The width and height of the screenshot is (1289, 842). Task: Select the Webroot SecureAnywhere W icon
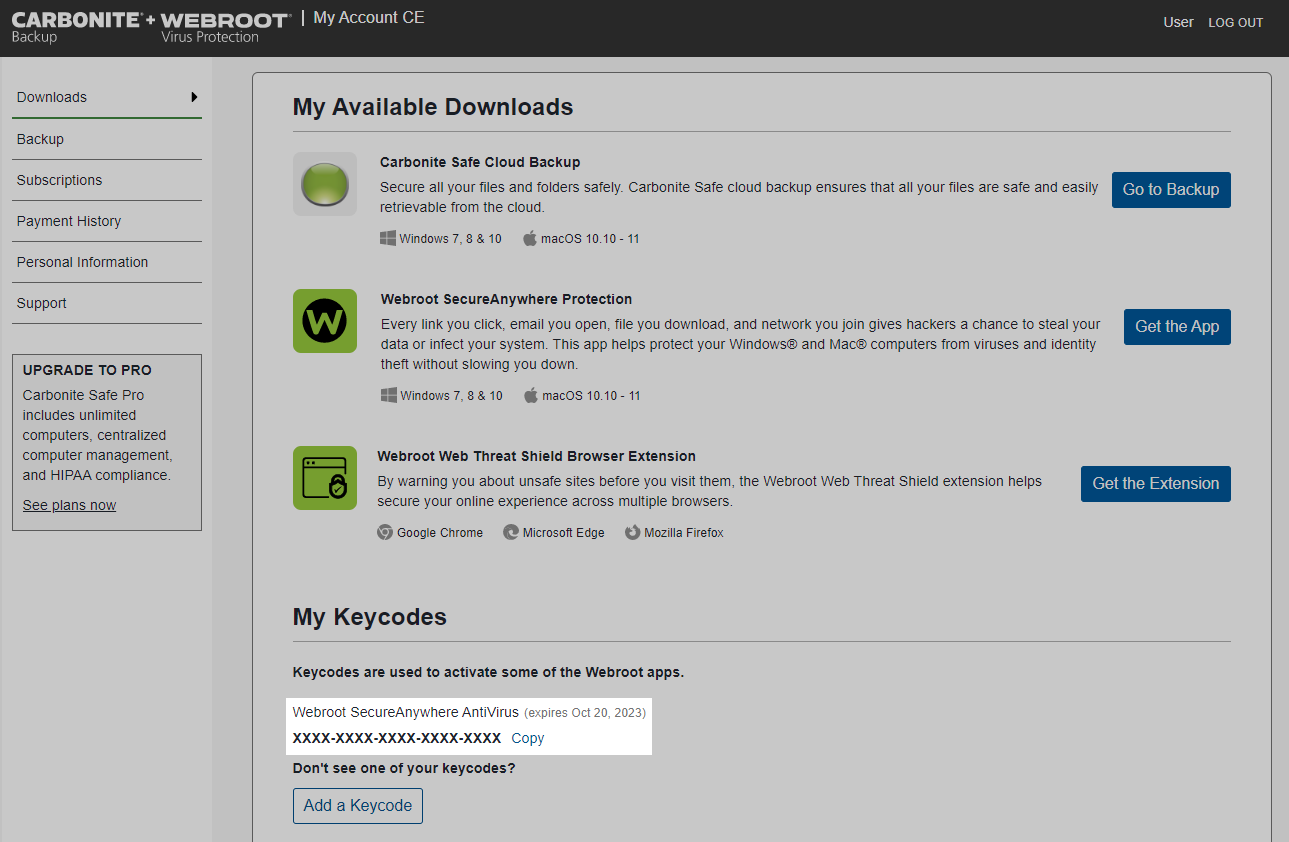324,321
